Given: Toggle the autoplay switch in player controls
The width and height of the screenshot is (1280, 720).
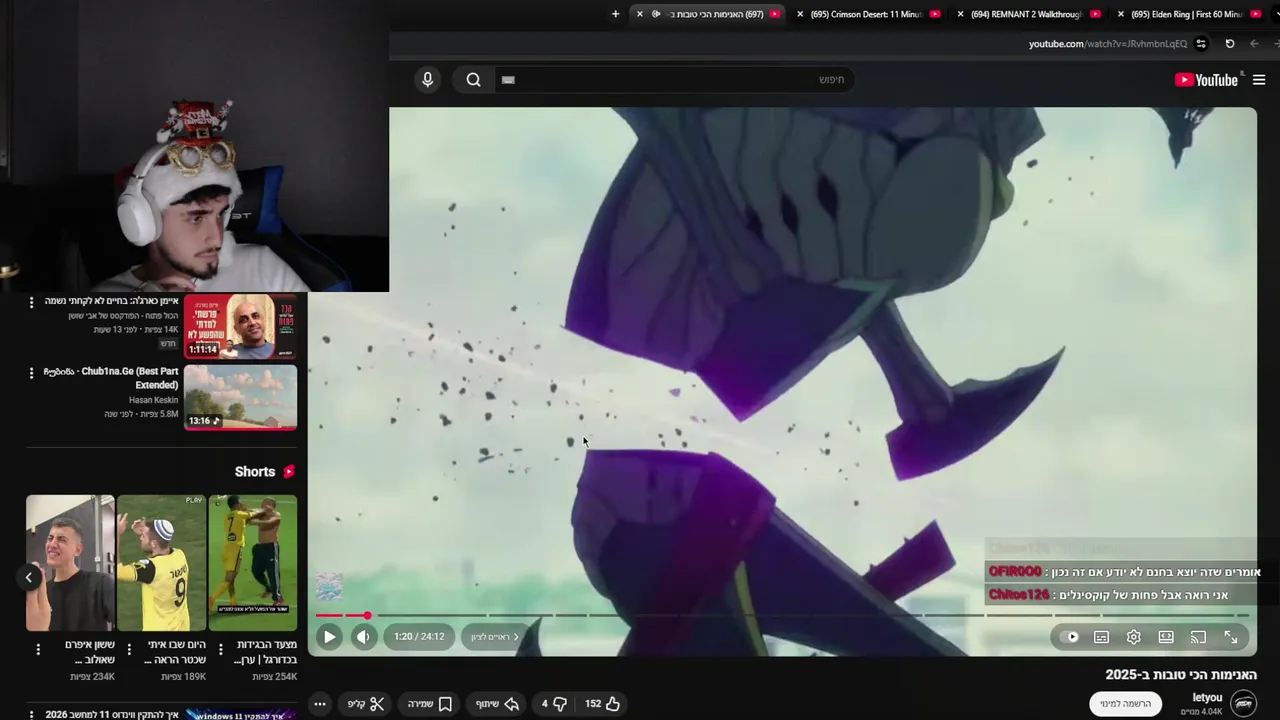Looking at the screenshot, I should (x=1071, y=637).
